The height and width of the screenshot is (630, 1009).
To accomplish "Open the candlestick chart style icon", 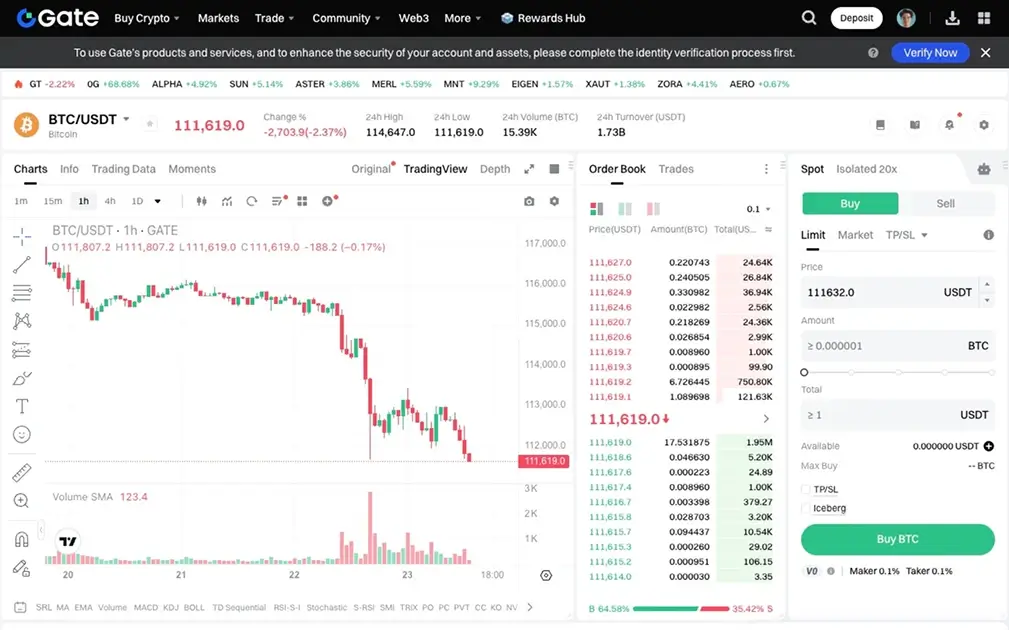I will (x=201, y=201).
